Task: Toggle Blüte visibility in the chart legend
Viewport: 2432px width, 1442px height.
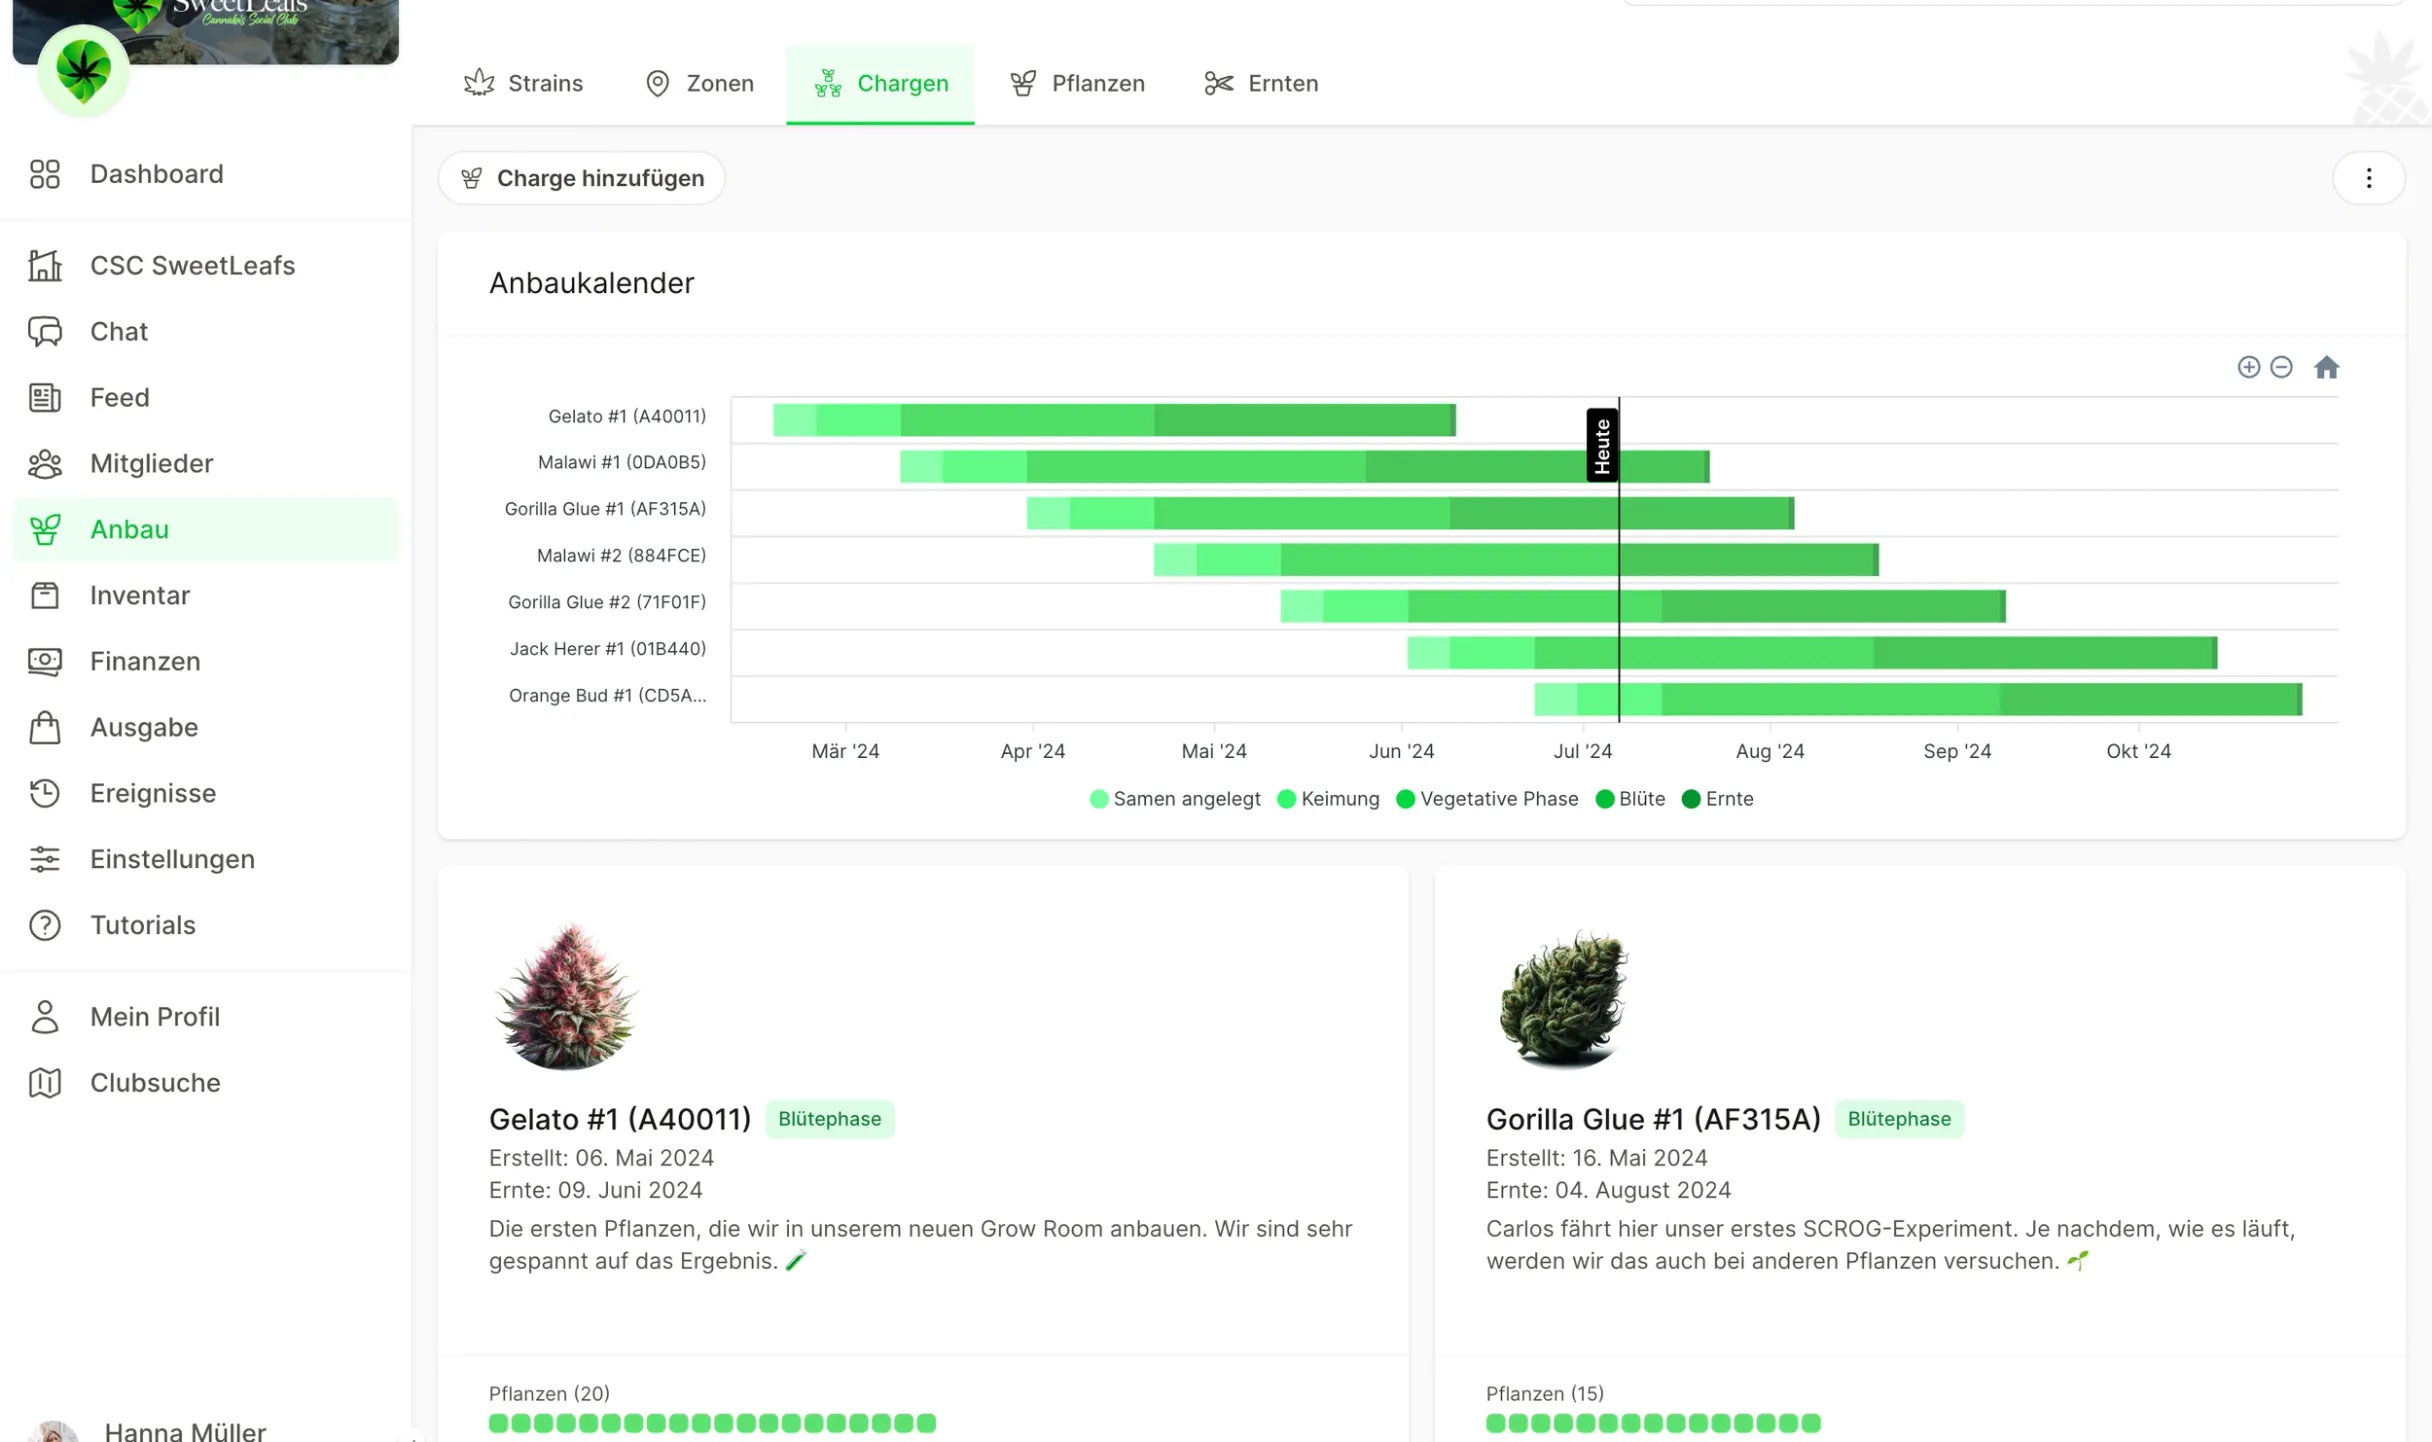Action: click(x=1630, y=799)
